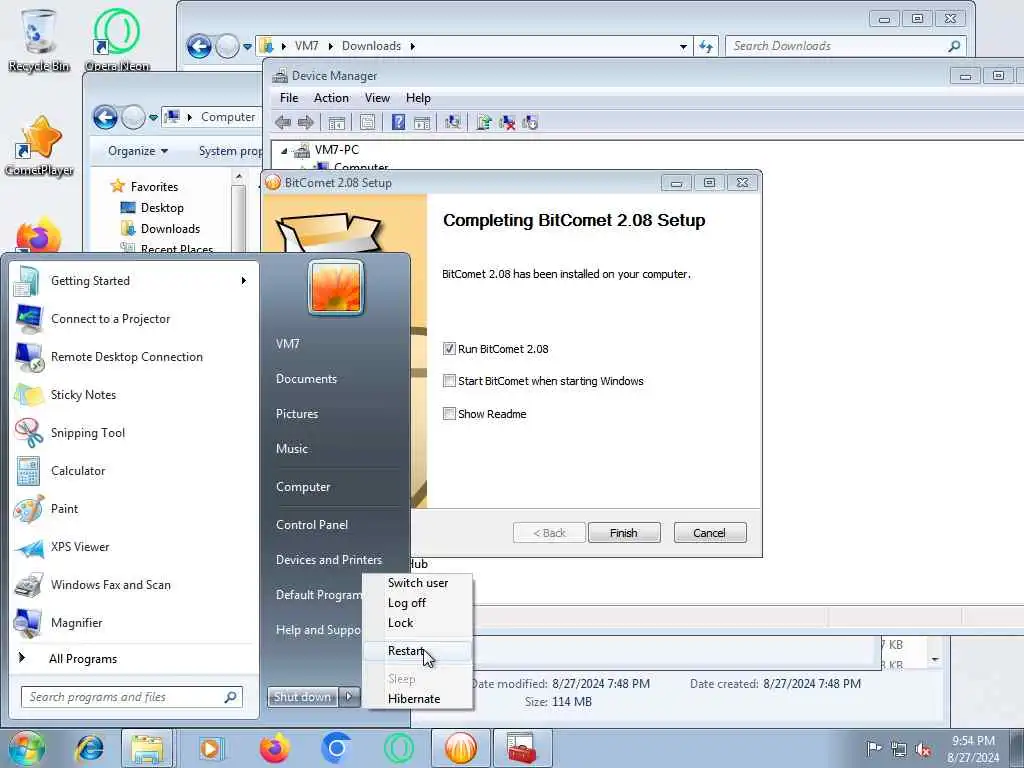The height and width of the screenshot is (768, 1024).
Task: Click Search programs and files box
Action: pyautogui.click(x=131, y=697)
